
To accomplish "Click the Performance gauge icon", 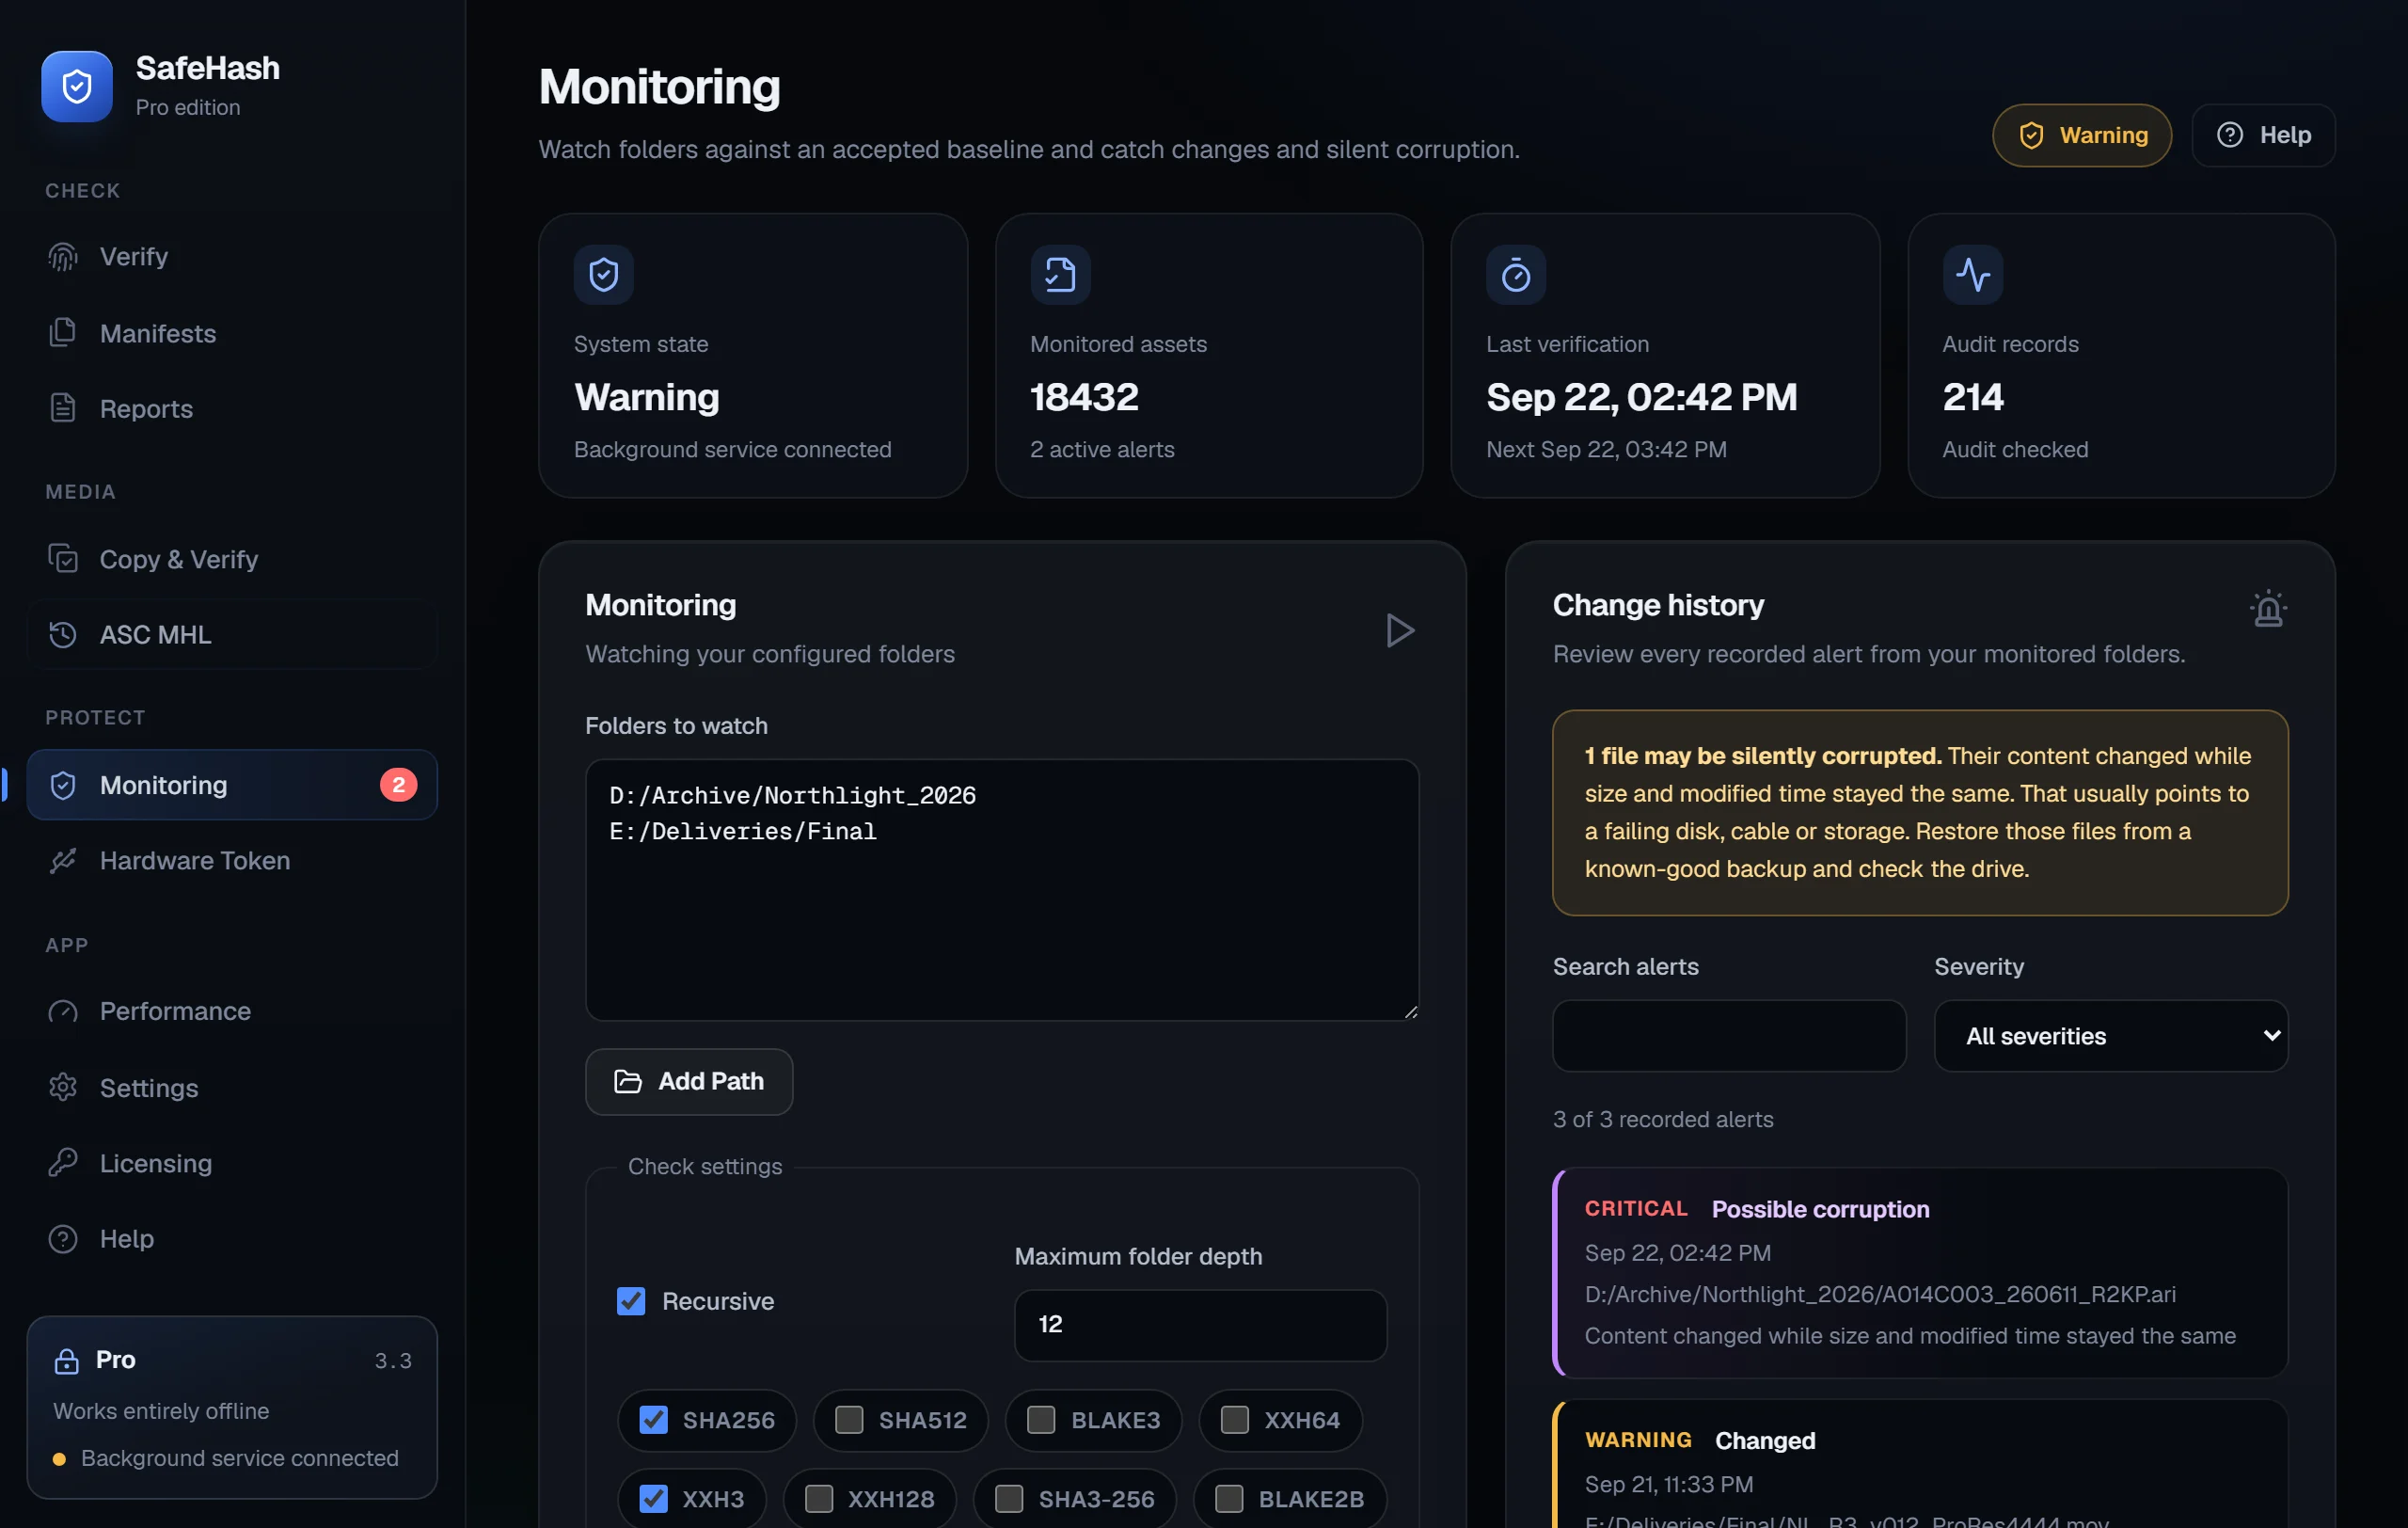I will (63, 1011).
